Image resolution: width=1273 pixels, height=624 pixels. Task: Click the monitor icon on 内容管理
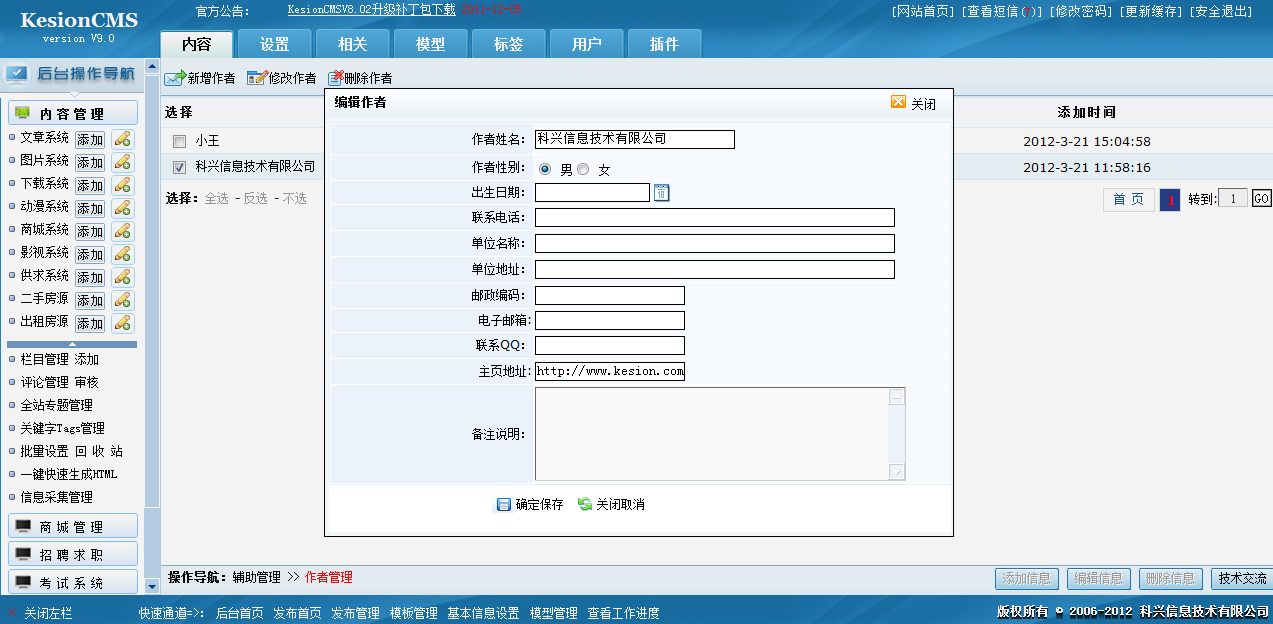pyautogui.click(x=23, y=114)
